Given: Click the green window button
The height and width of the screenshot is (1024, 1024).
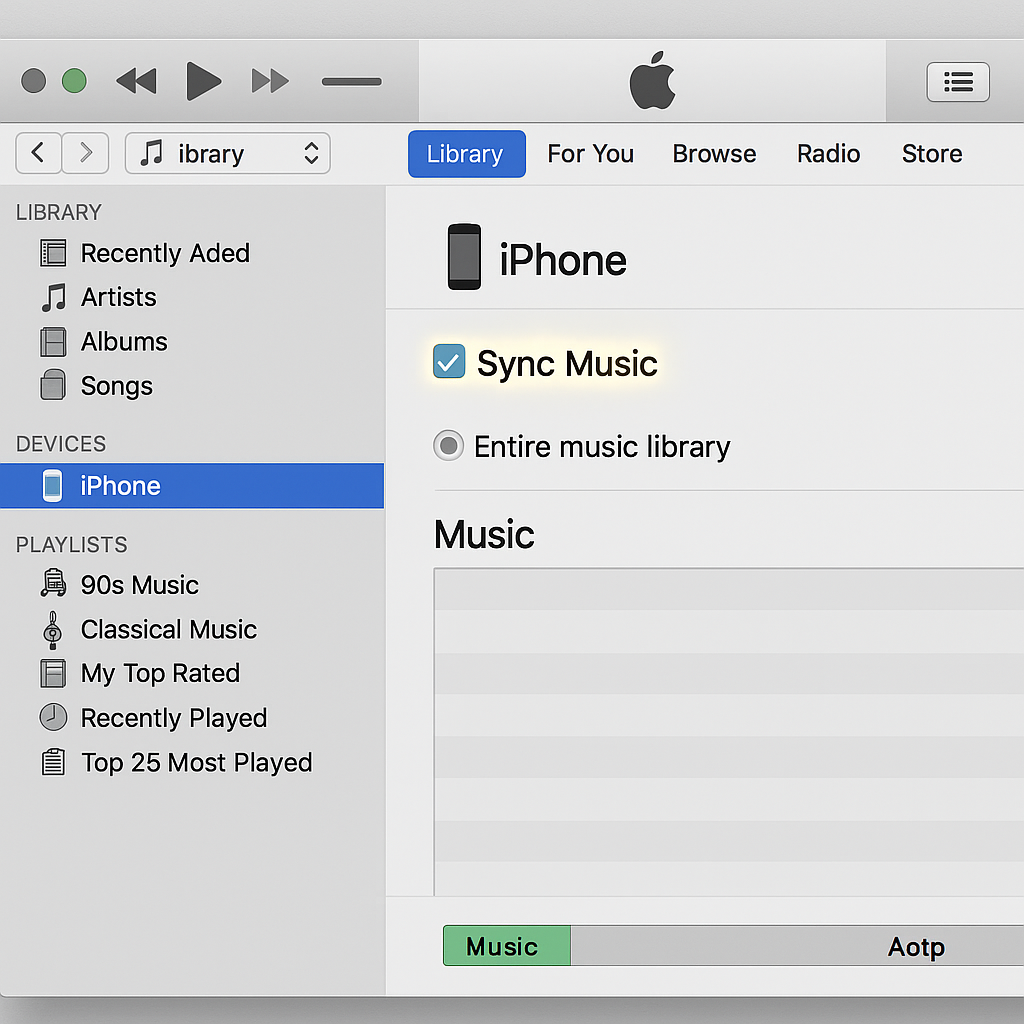Looking at the screenshot, I should pos(74,81).
